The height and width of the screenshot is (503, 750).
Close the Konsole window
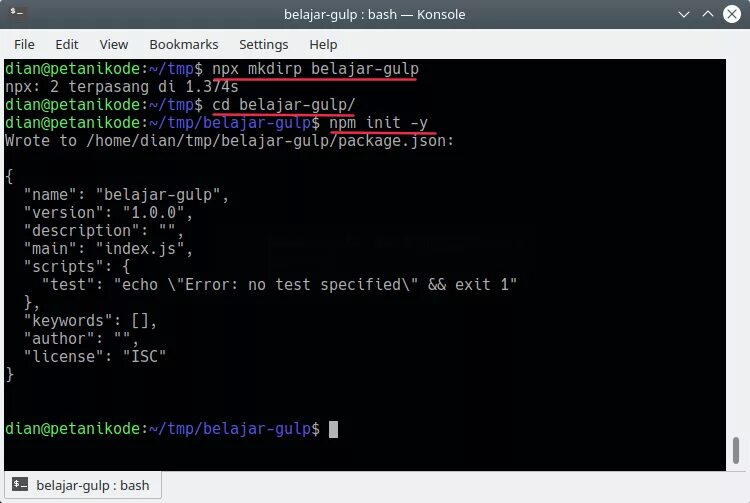click(732, 14)
